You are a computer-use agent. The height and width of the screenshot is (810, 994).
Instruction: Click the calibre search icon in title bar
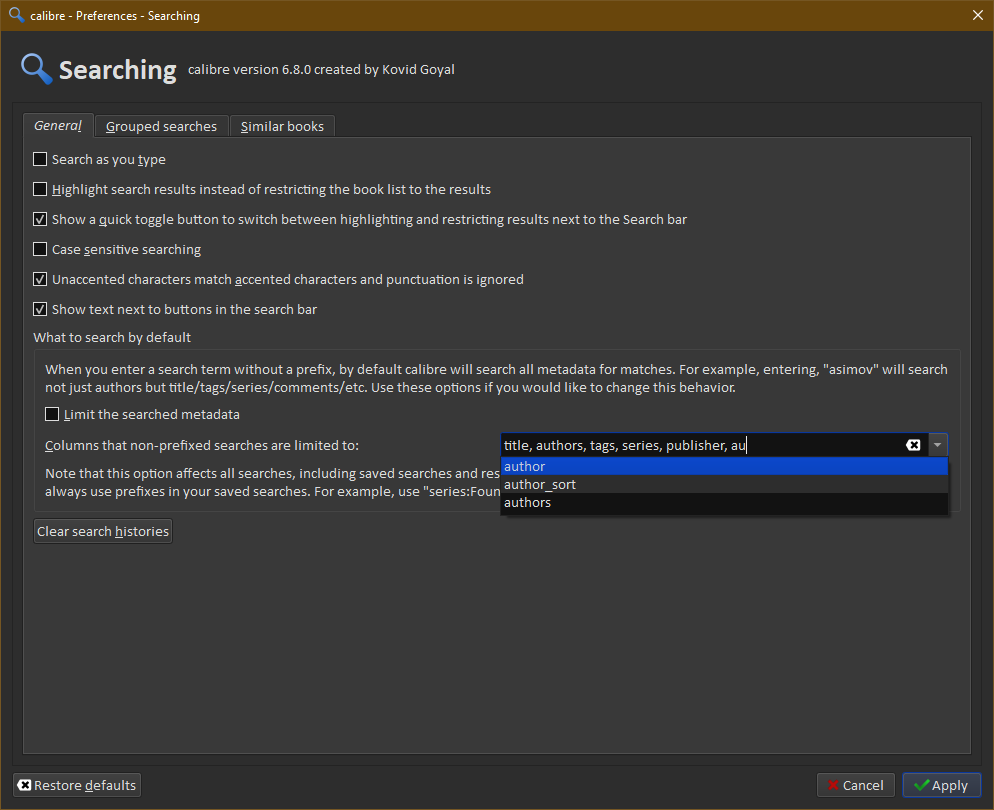[16, 15]
